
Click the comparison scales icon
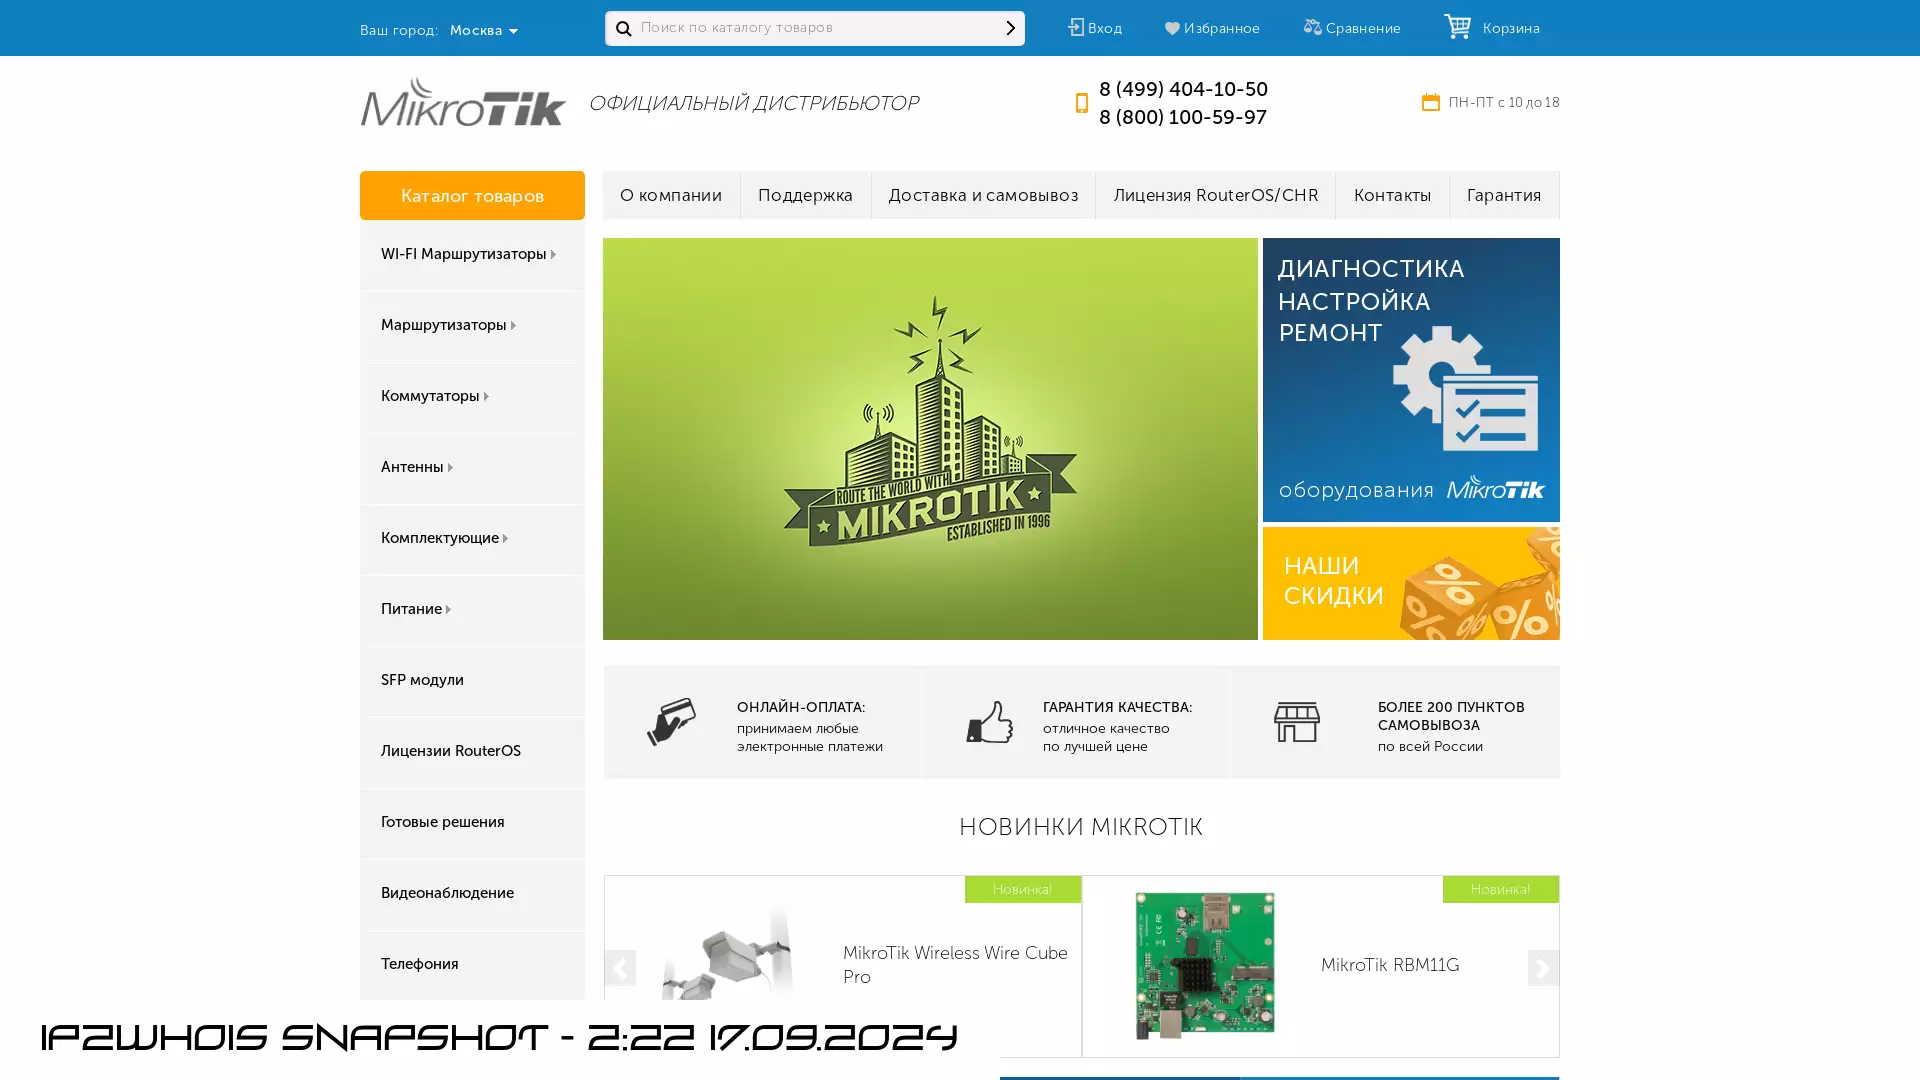coord(1312,28)
